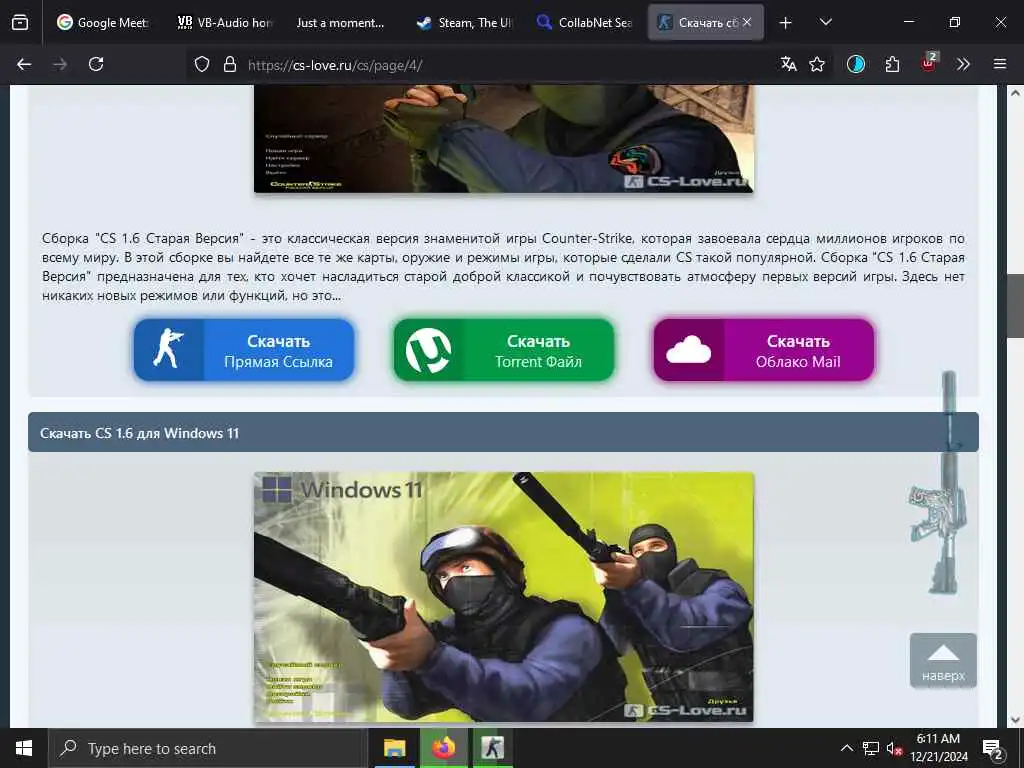Go back to the previous page

[x=24, y=64]
